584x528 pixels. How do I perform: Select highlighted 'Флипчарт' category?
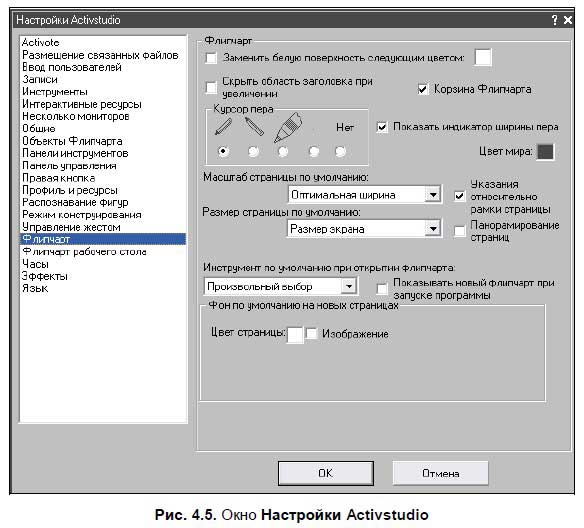pyautogui.click(x=103, y=239)
